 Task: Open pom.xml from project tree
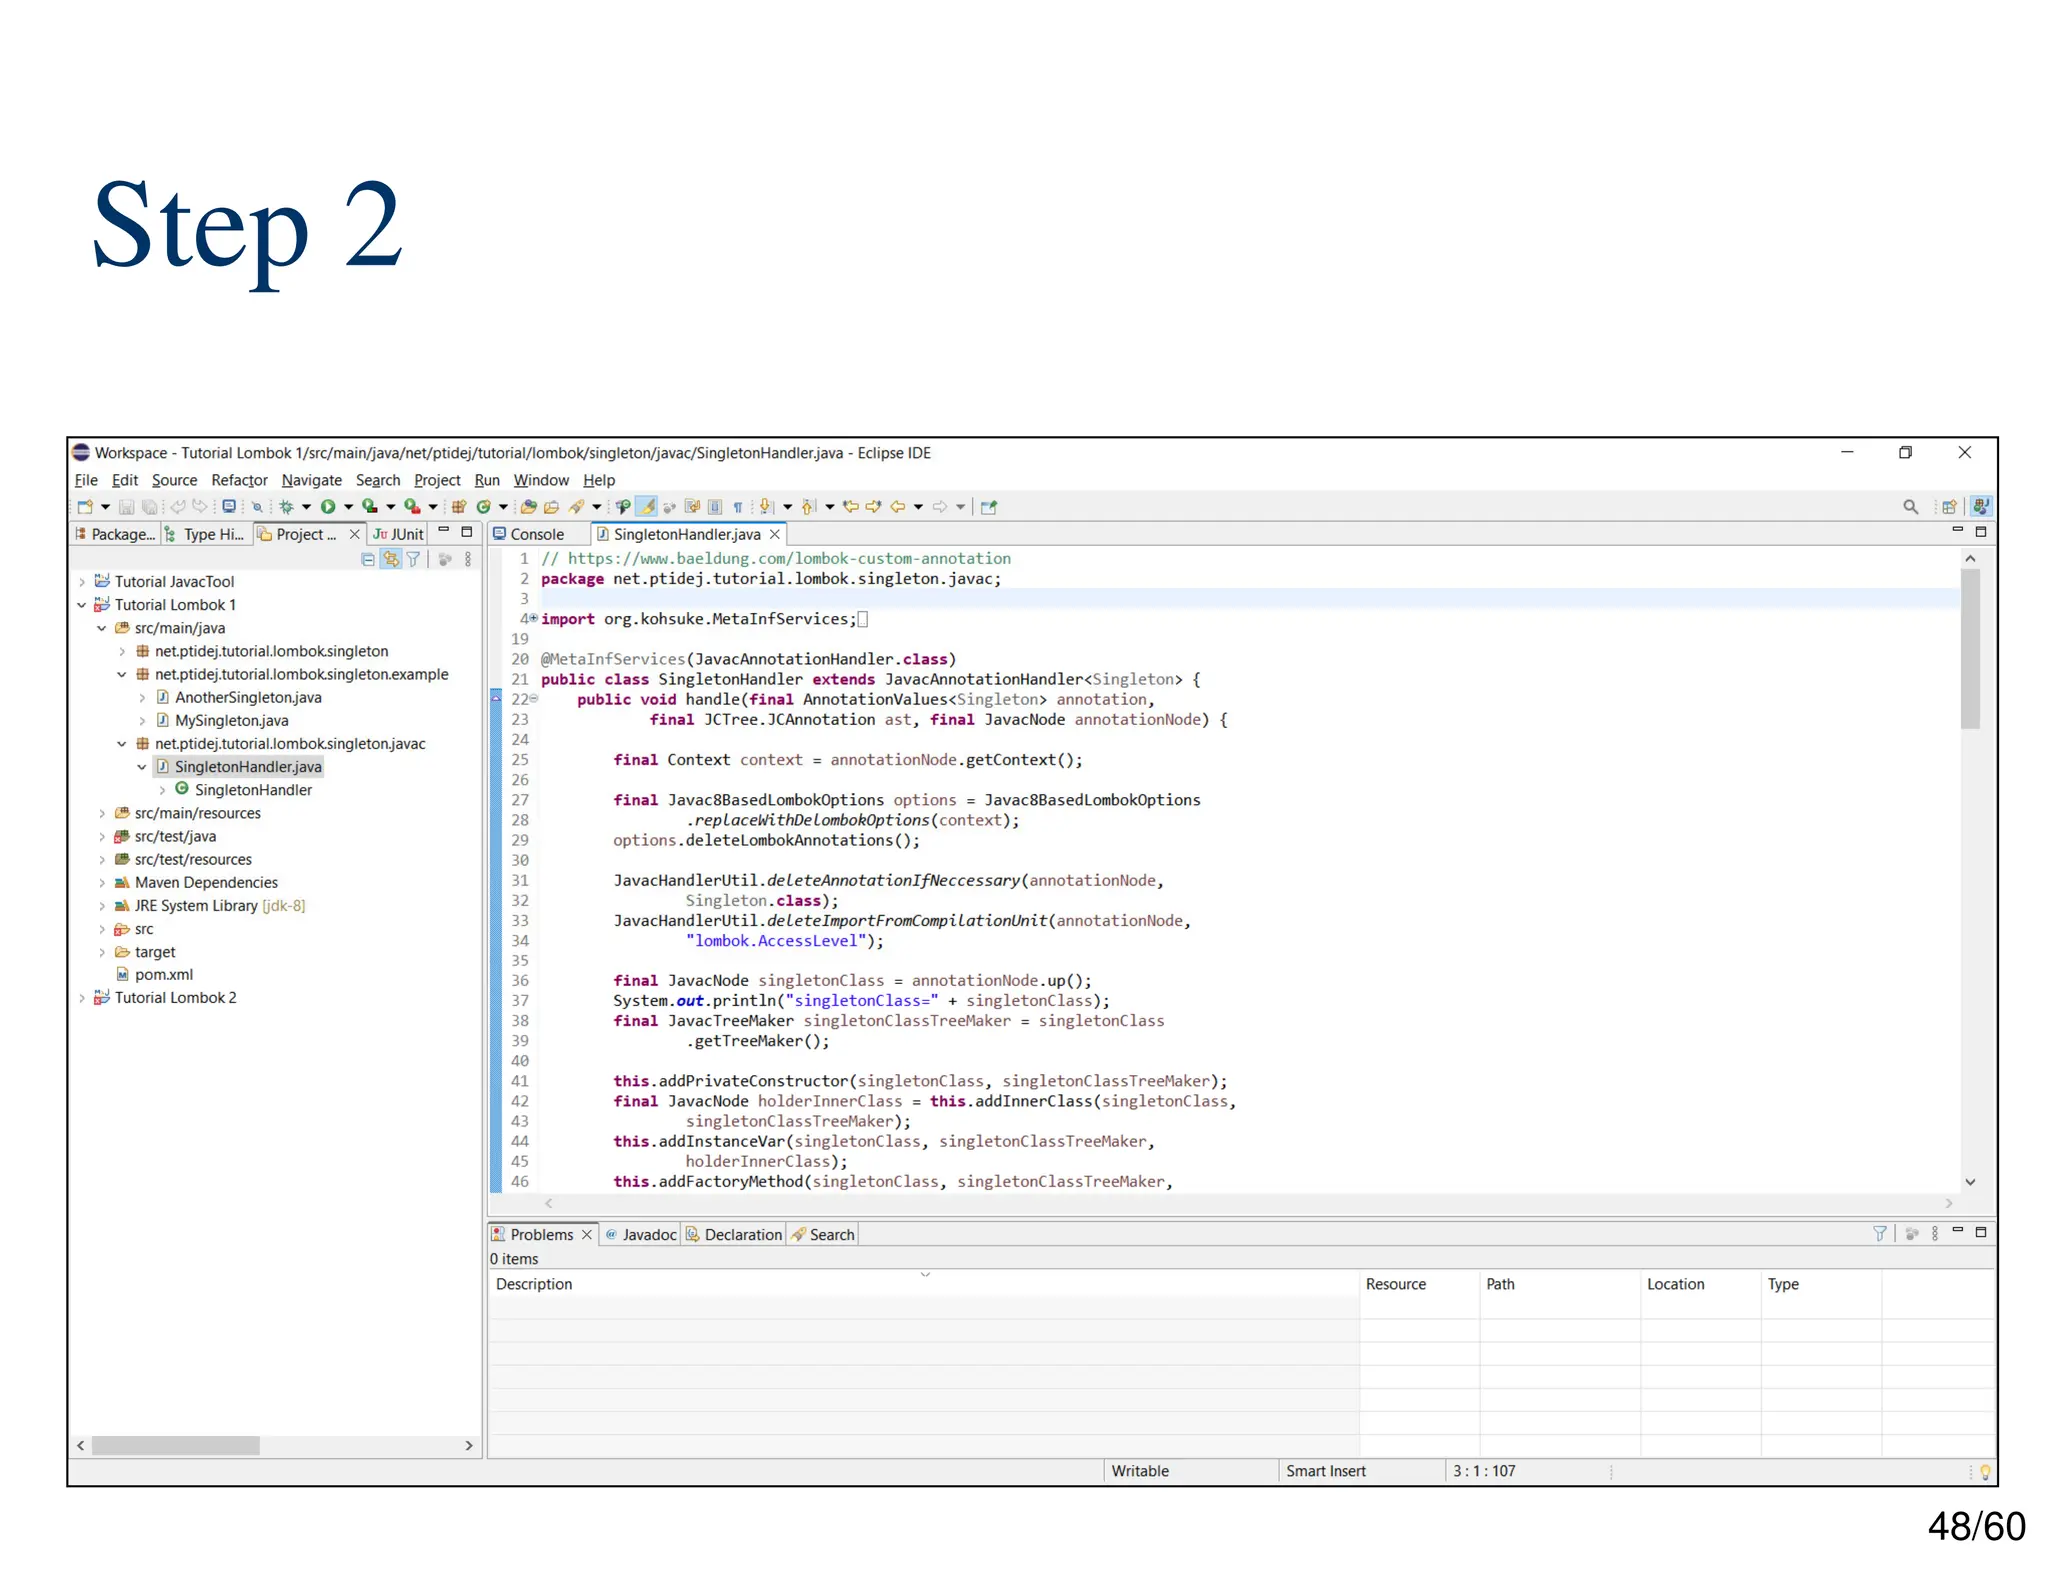pos(164,974)
